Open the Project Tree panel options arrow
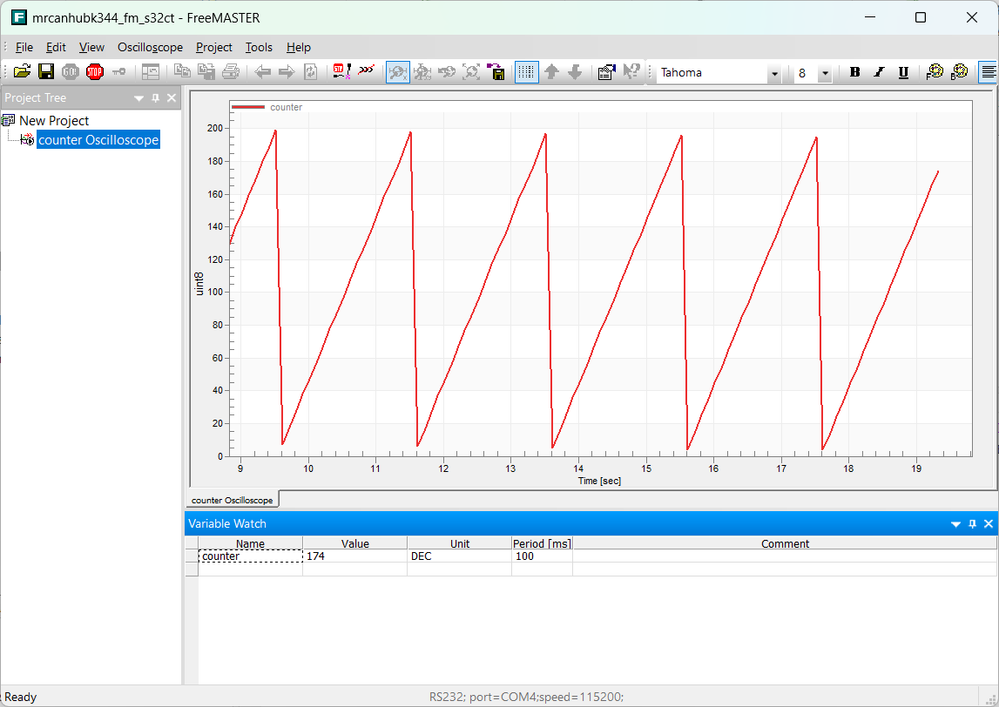 [x=139, y=98]
